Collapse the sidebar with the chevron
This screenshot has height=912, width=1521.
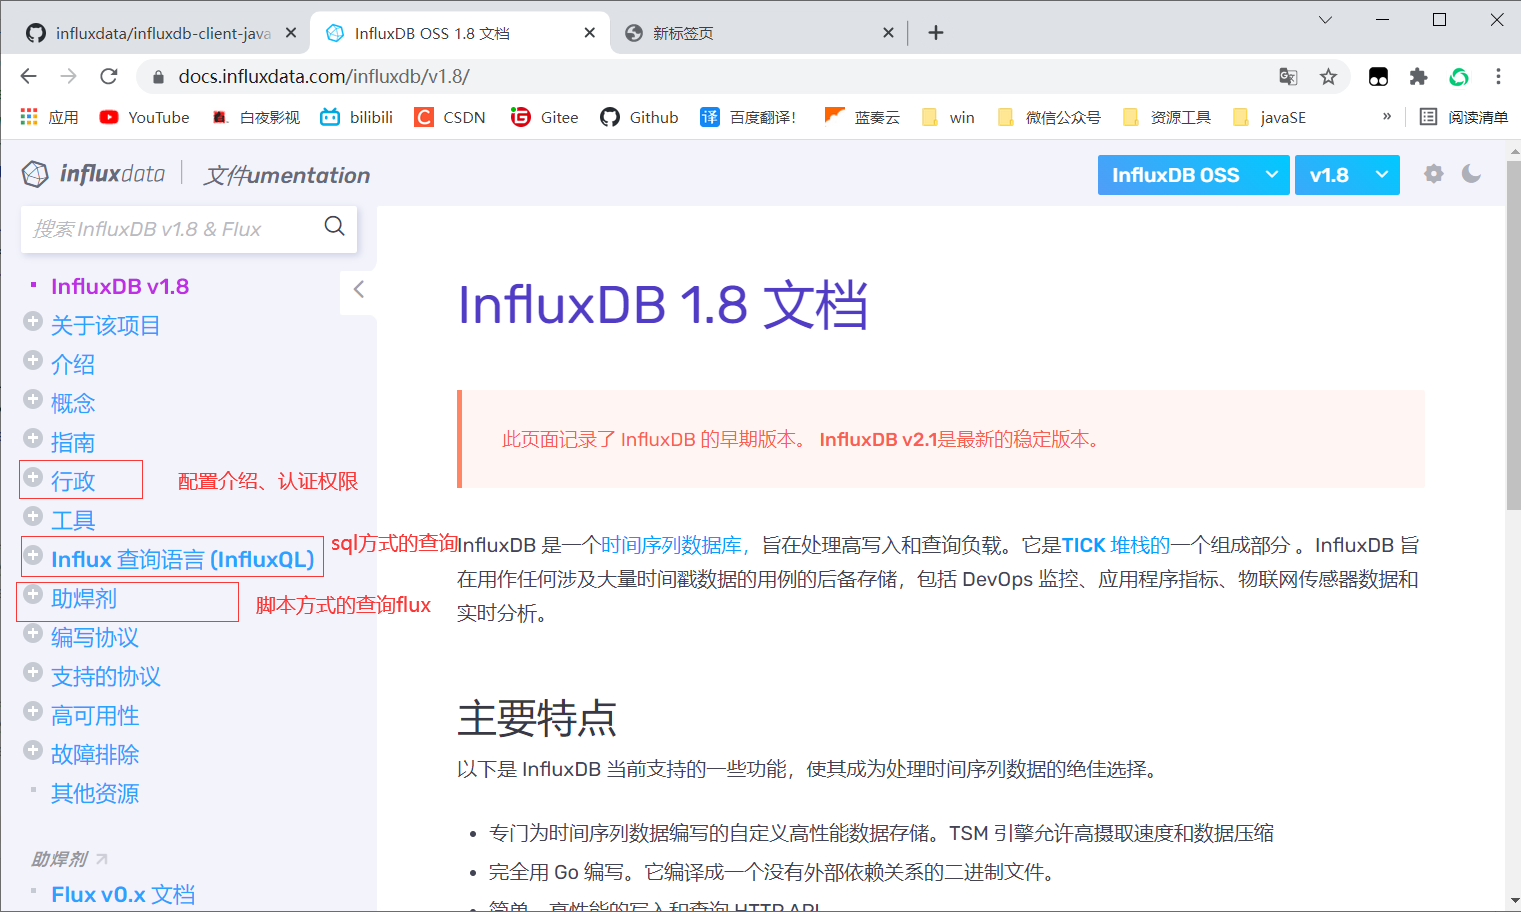click(x=358, y=291)
